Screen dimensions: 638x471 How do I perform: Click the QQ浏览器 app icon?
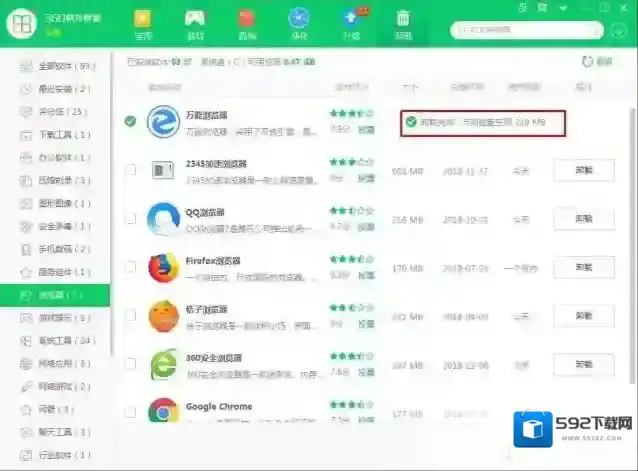161,219
